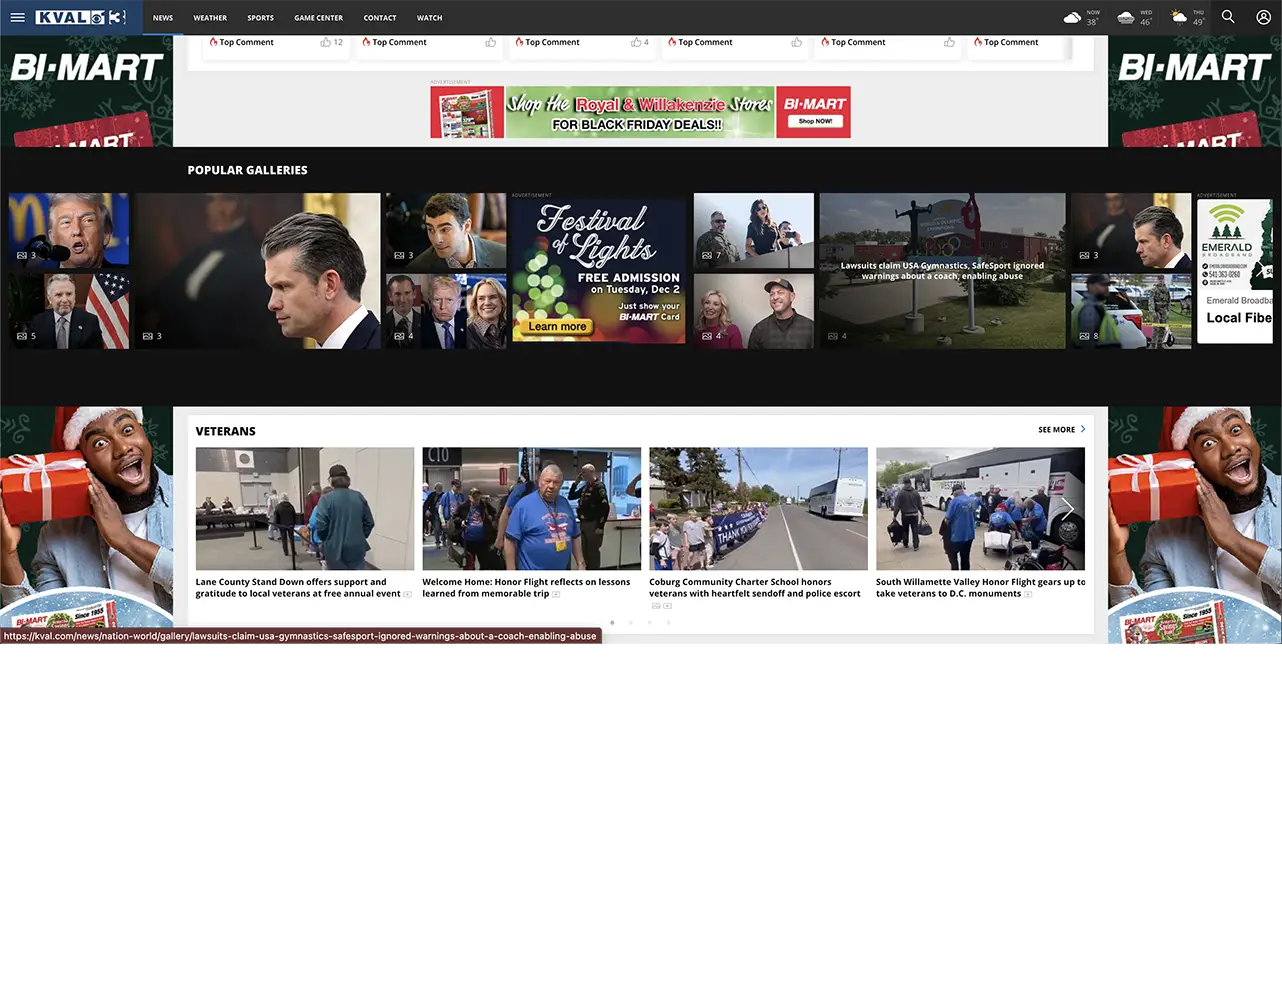The width and height of the screenshot is (1282, 1000).
Task: Open the gallery with man beside American flag
Action: pos(69,311)
